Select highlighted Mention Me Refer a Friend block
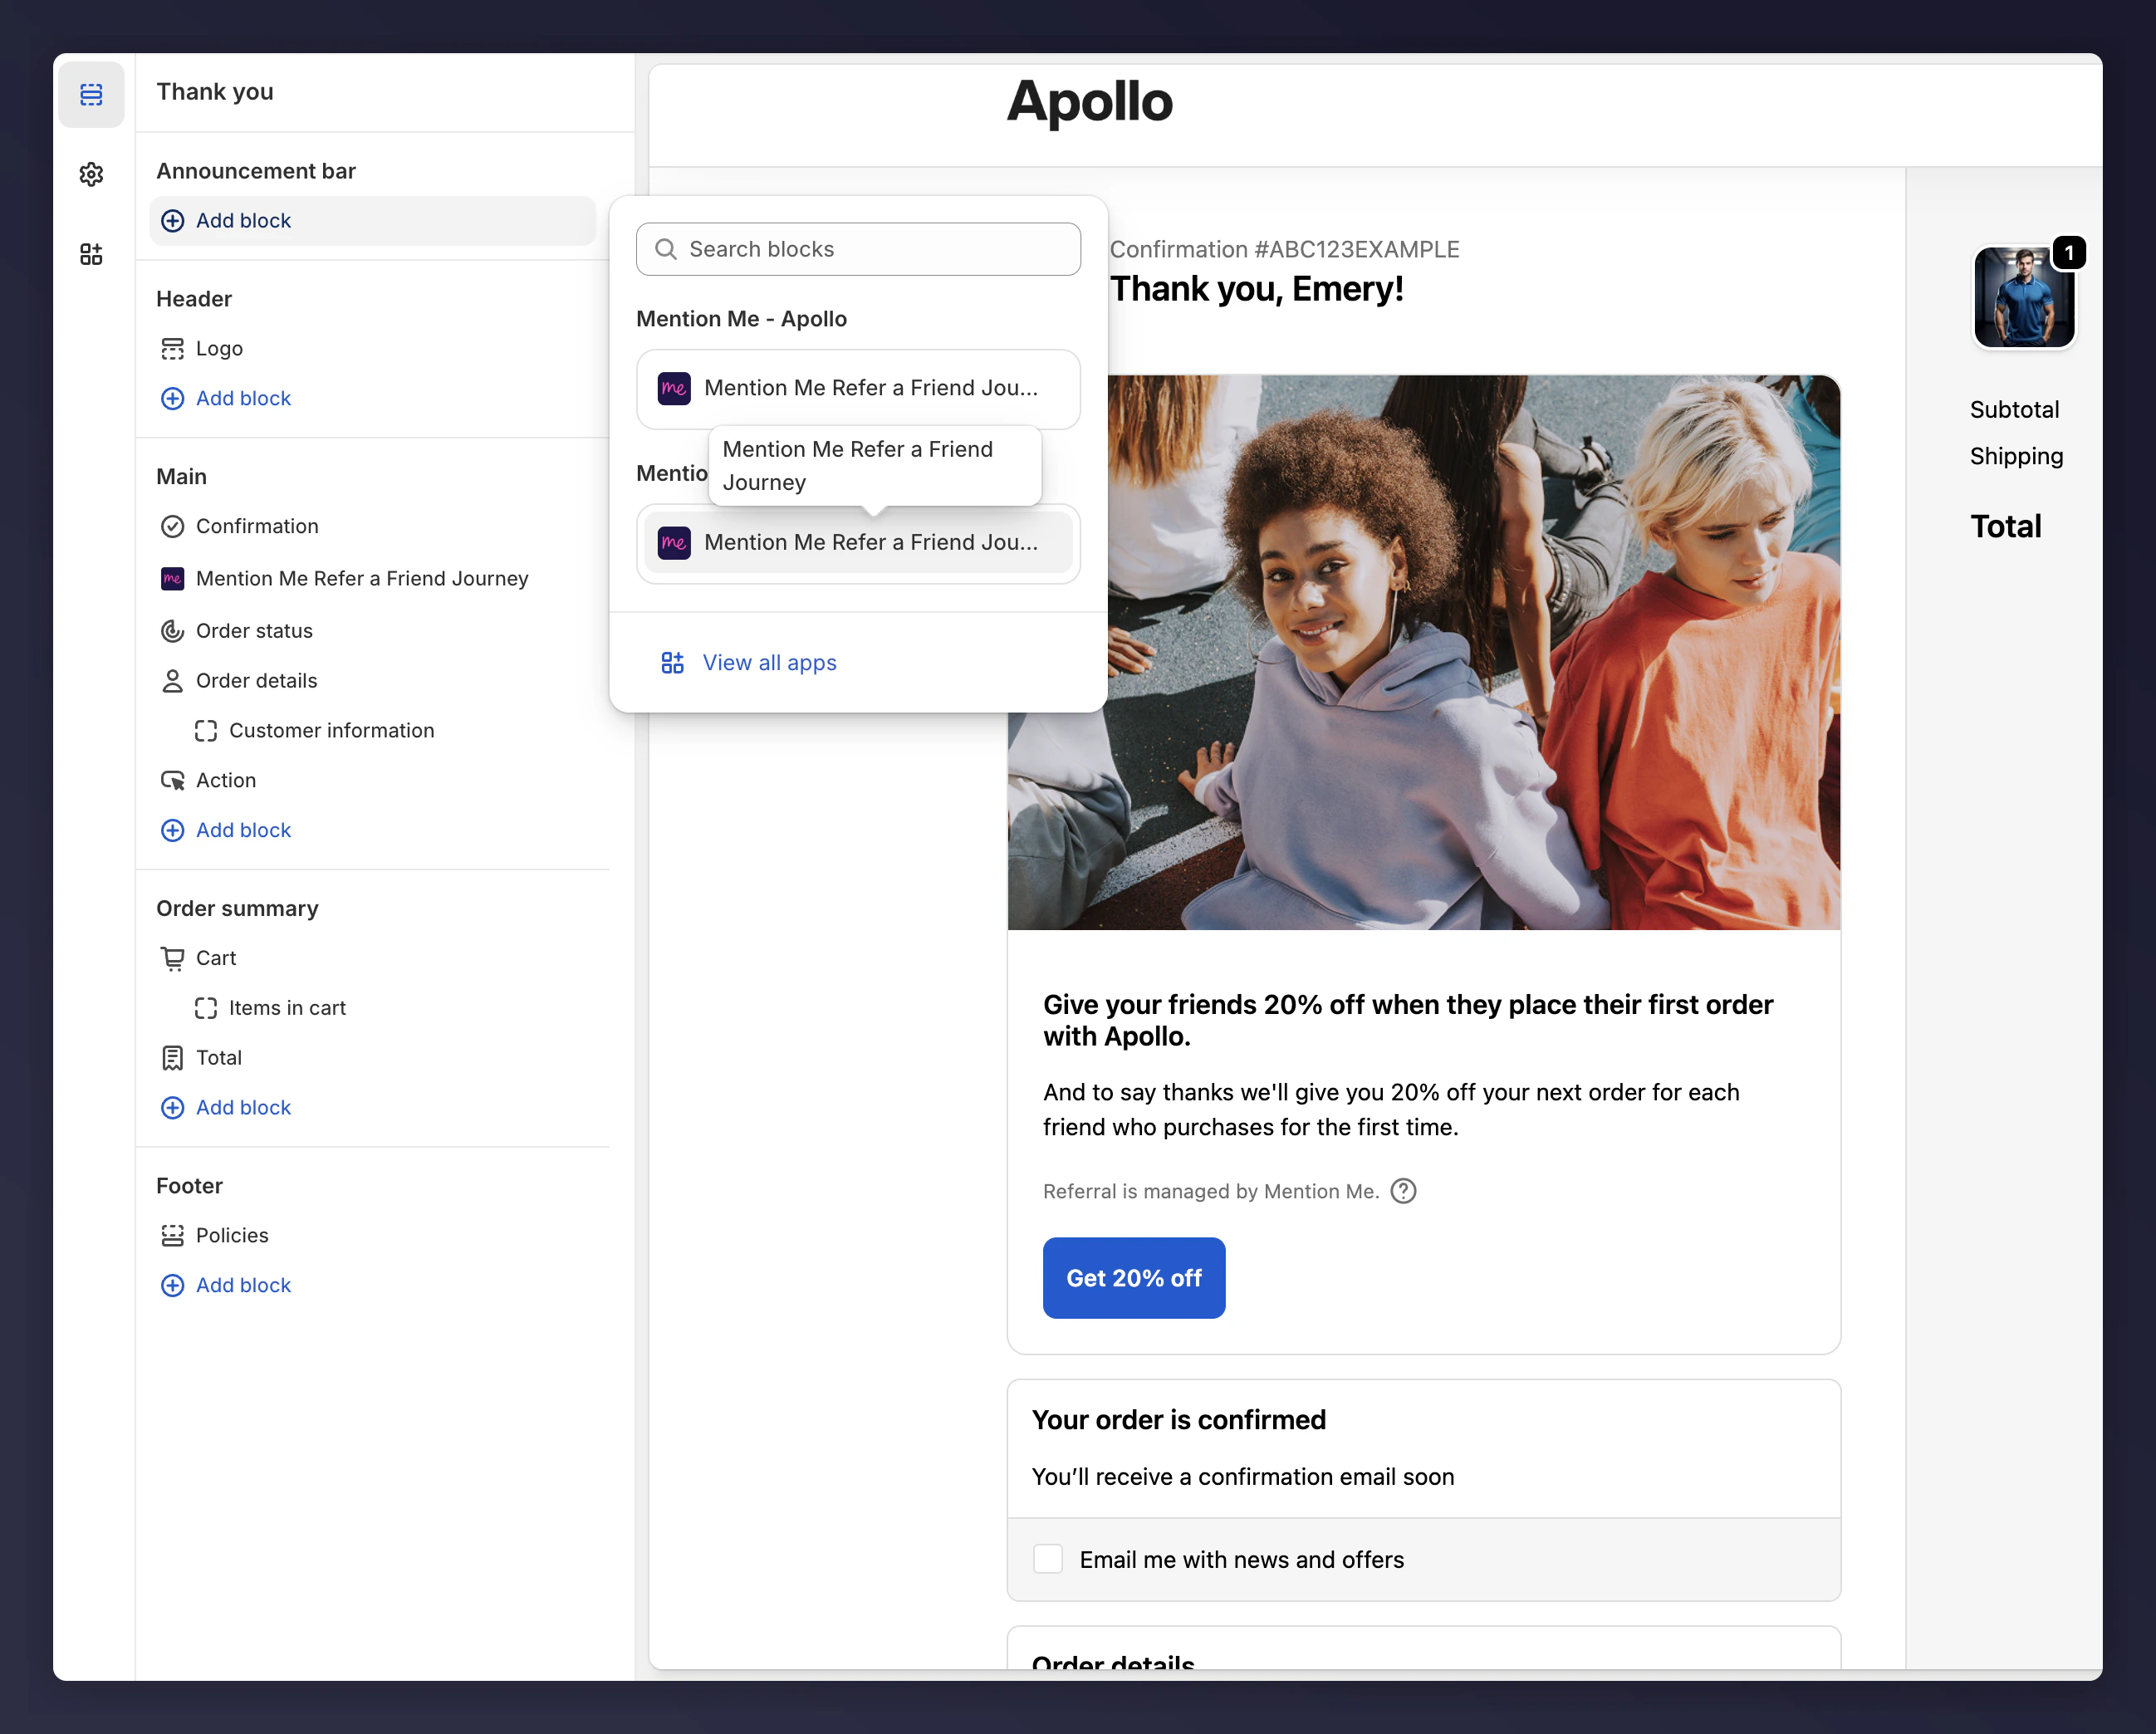 tap(858, 543)
